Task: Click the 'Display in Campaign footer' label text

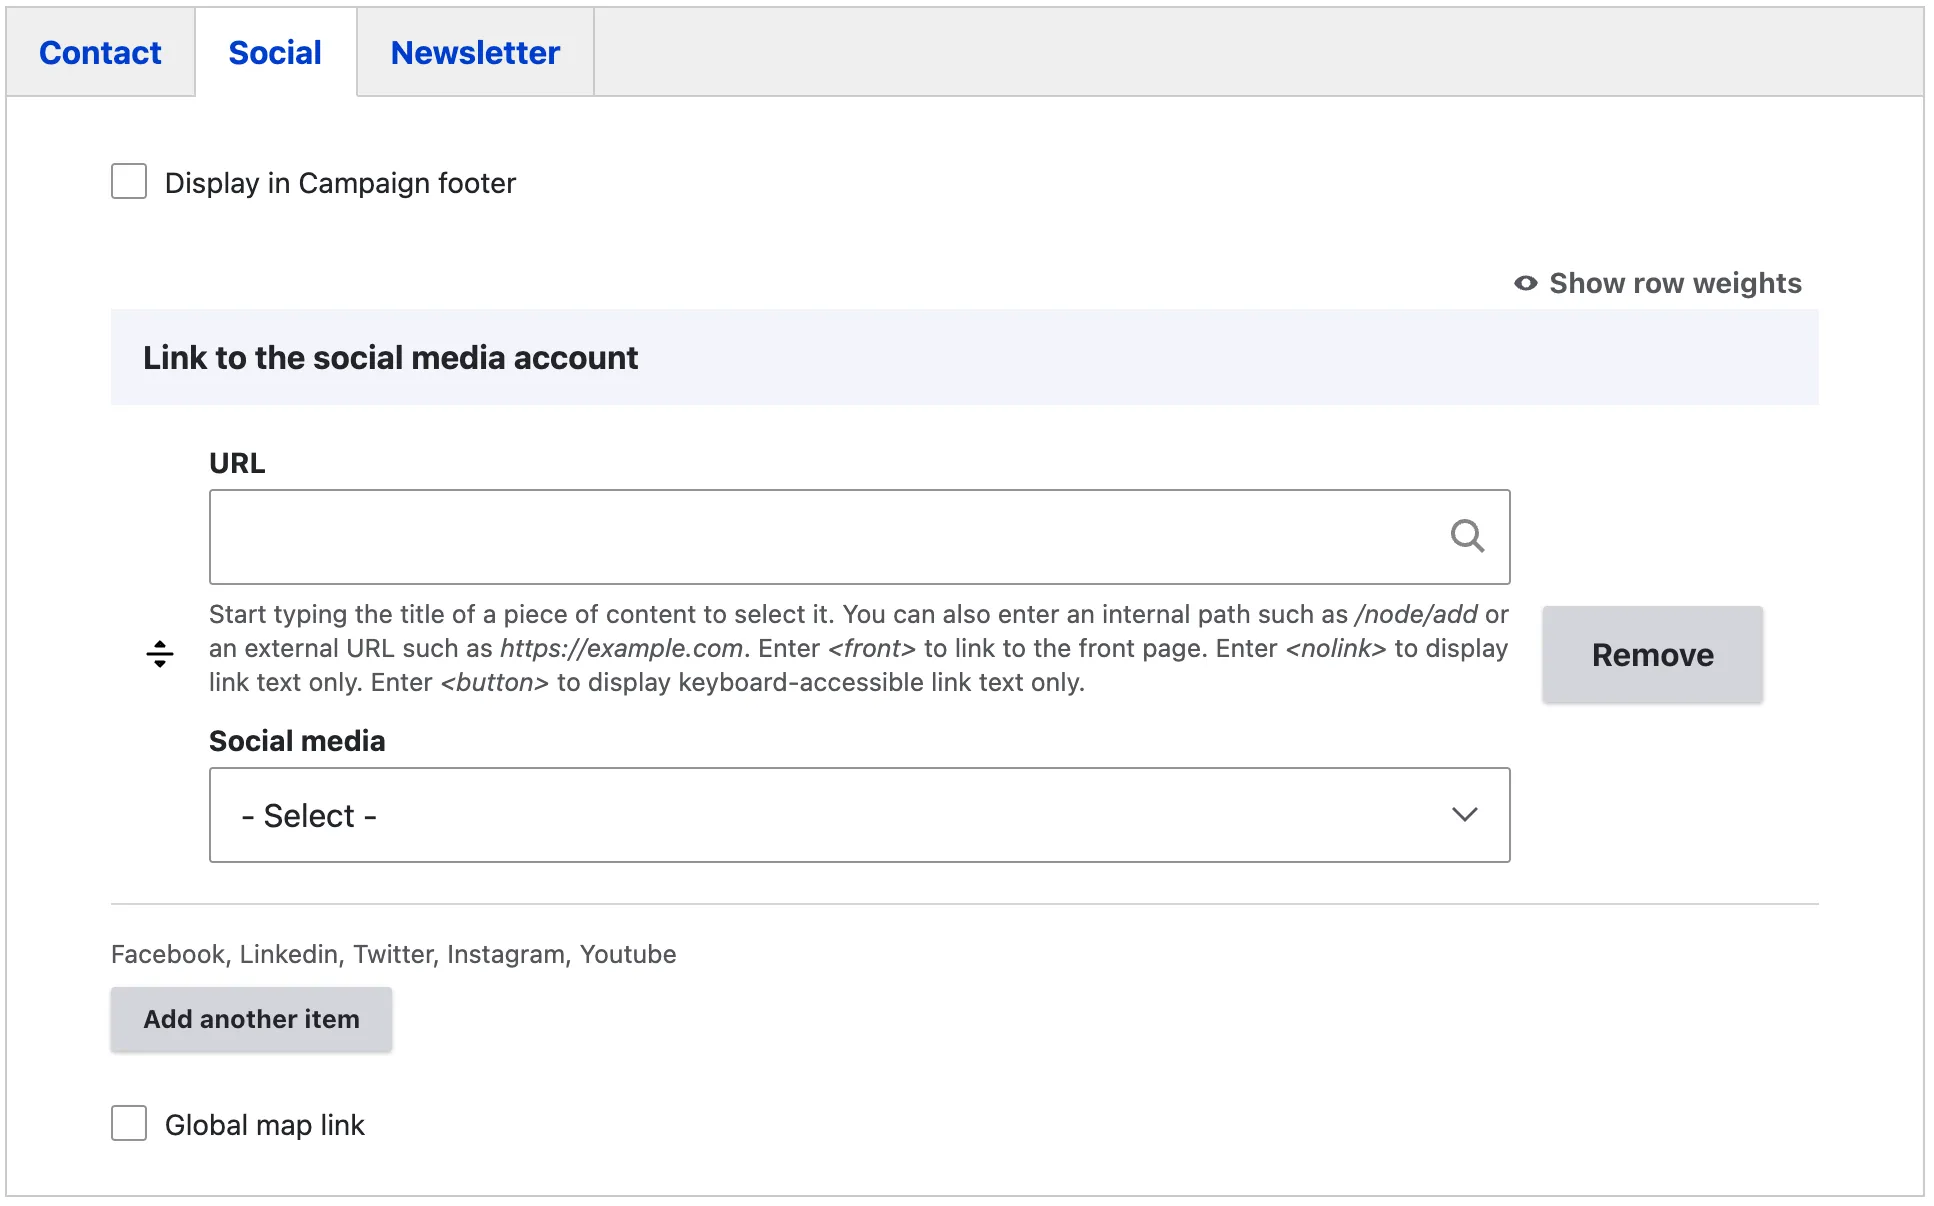Action: (340, 183)
